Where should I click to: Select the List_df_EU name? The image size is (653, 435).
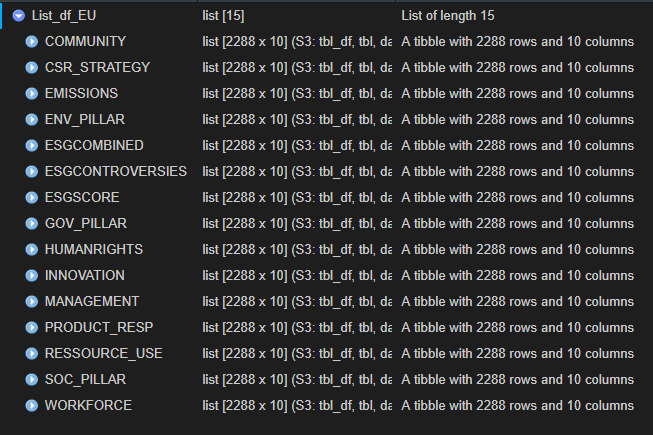[64, 16]
